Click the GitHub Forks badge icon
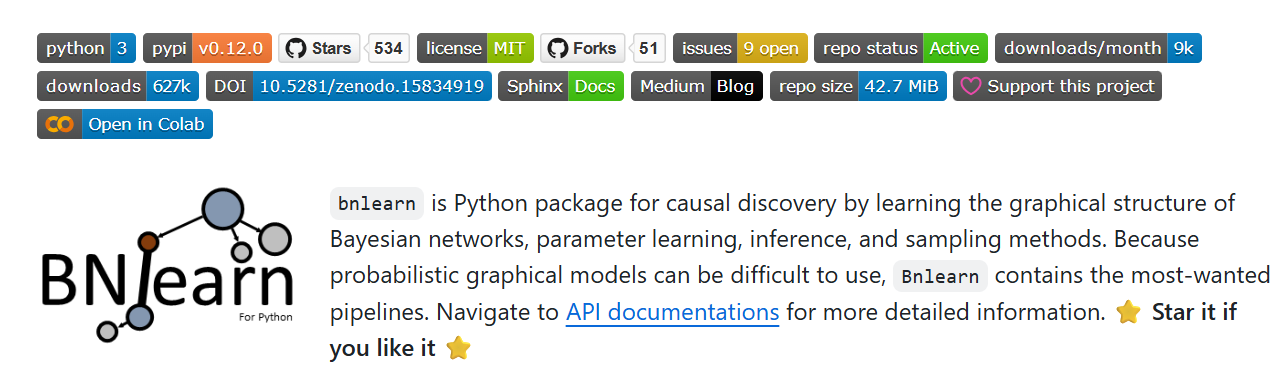 click(x=557, y=48)
